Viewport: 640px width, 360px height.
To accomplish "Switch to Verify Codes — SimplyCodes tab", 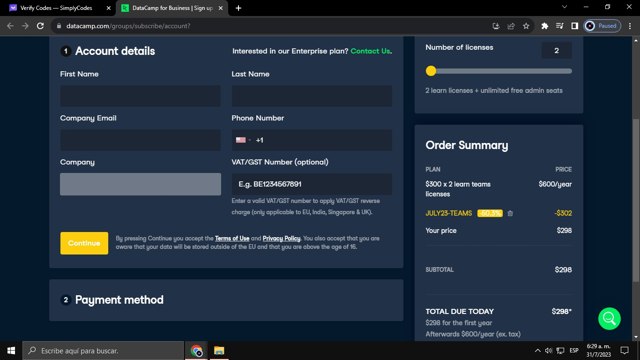I will click(x=56, y=8).
